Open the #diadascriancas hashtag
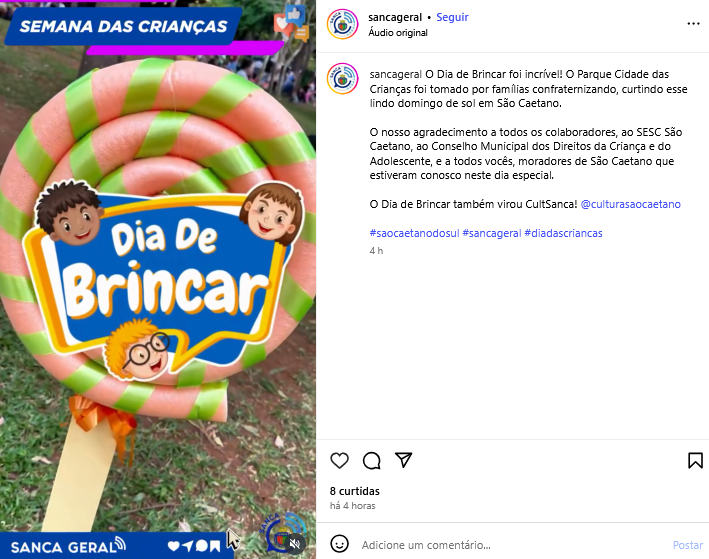The image size is (709, 559). (x=563, y=233)
